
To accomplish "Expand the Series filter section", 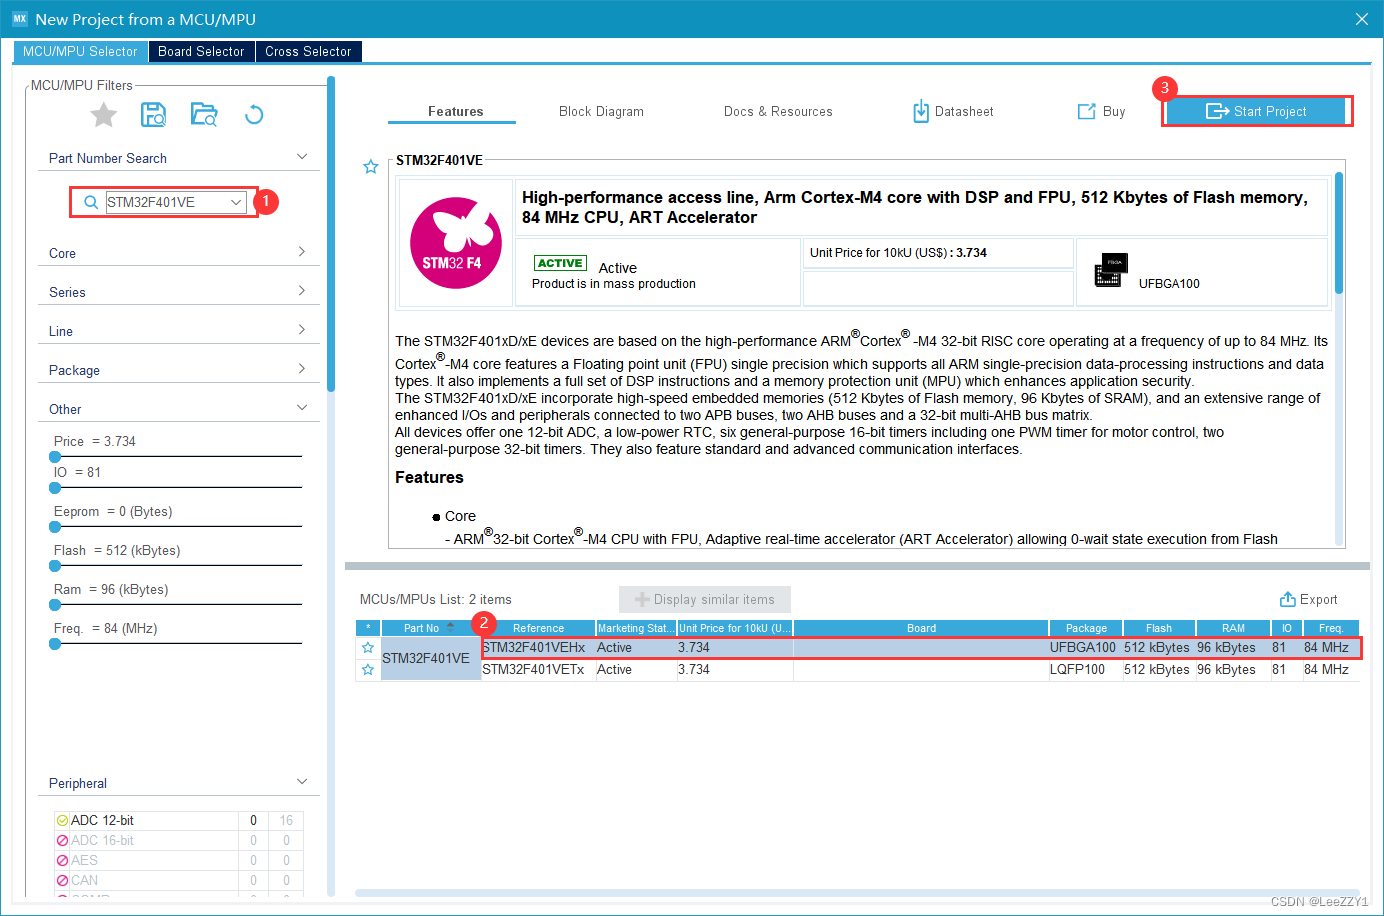I will 302,291.
